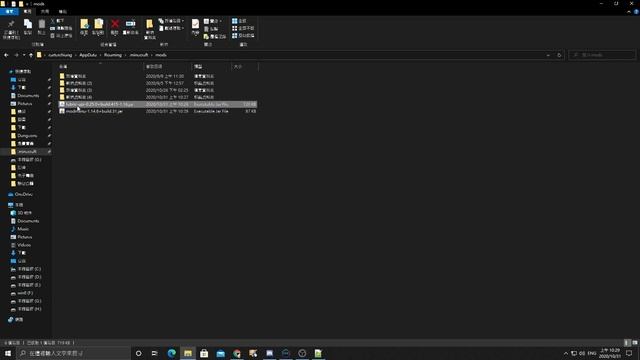This screenshot has height=360, width=640.
Task: Click the Copy button in the ribbon
Action: tap(27, 27)
